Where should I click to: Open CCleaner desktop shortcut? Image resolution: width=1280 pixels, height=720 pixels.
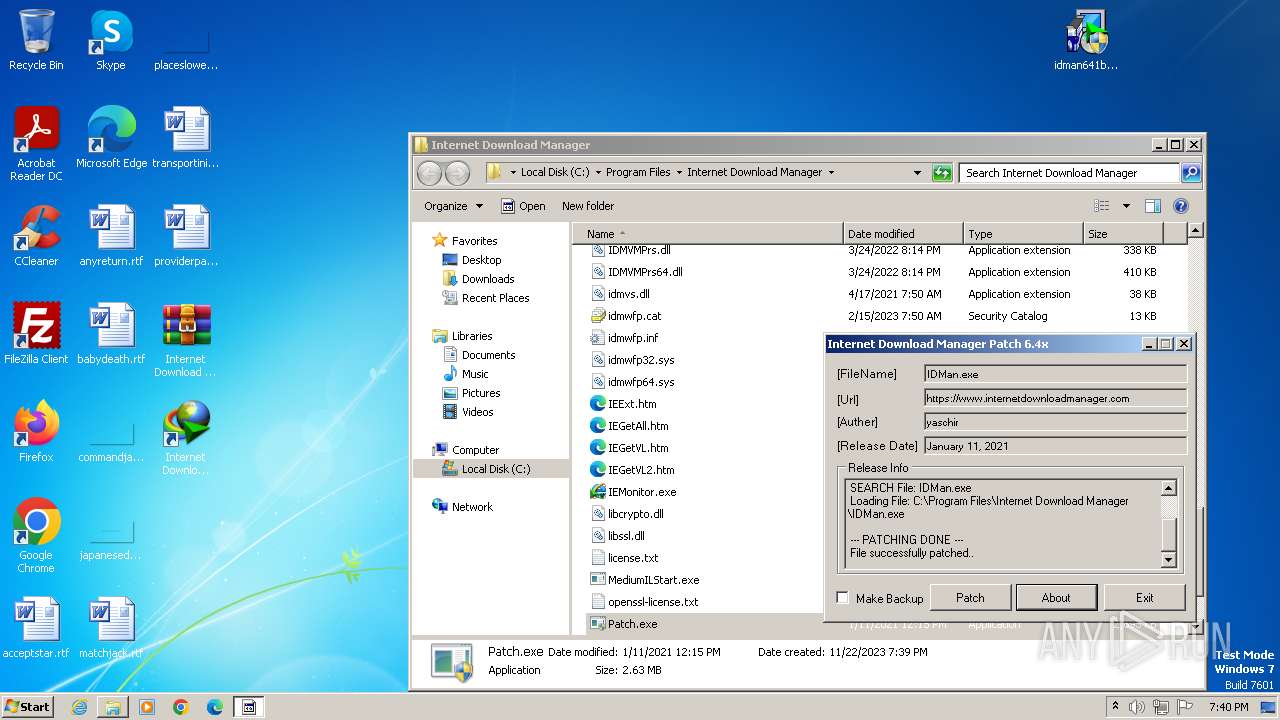click(x=36, y=236)
